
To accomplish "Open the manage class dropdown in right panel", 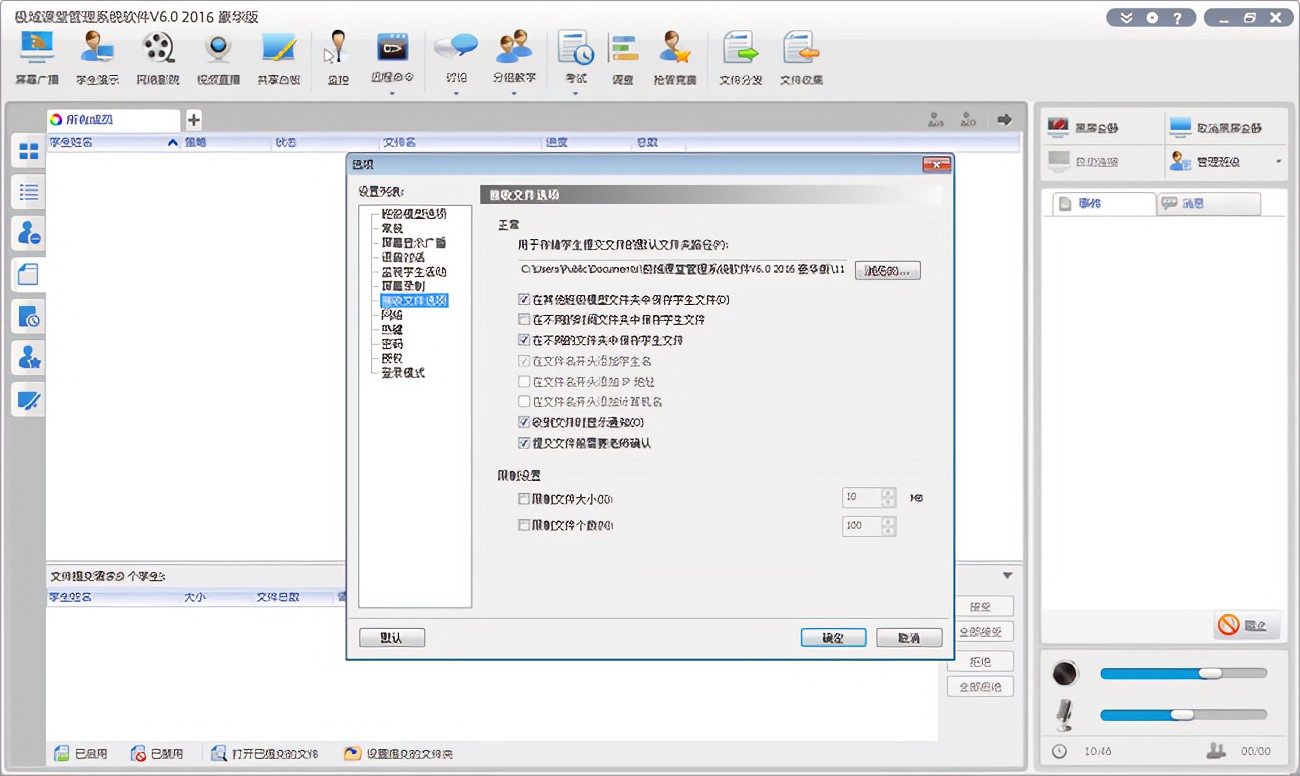I will [x=1278, y=161].
